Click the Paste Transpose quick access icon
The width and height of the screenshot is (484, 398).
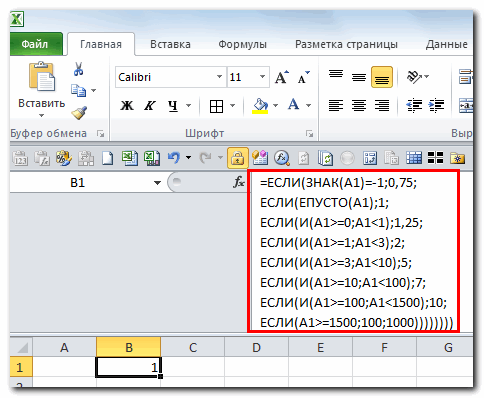coord(86,158)
